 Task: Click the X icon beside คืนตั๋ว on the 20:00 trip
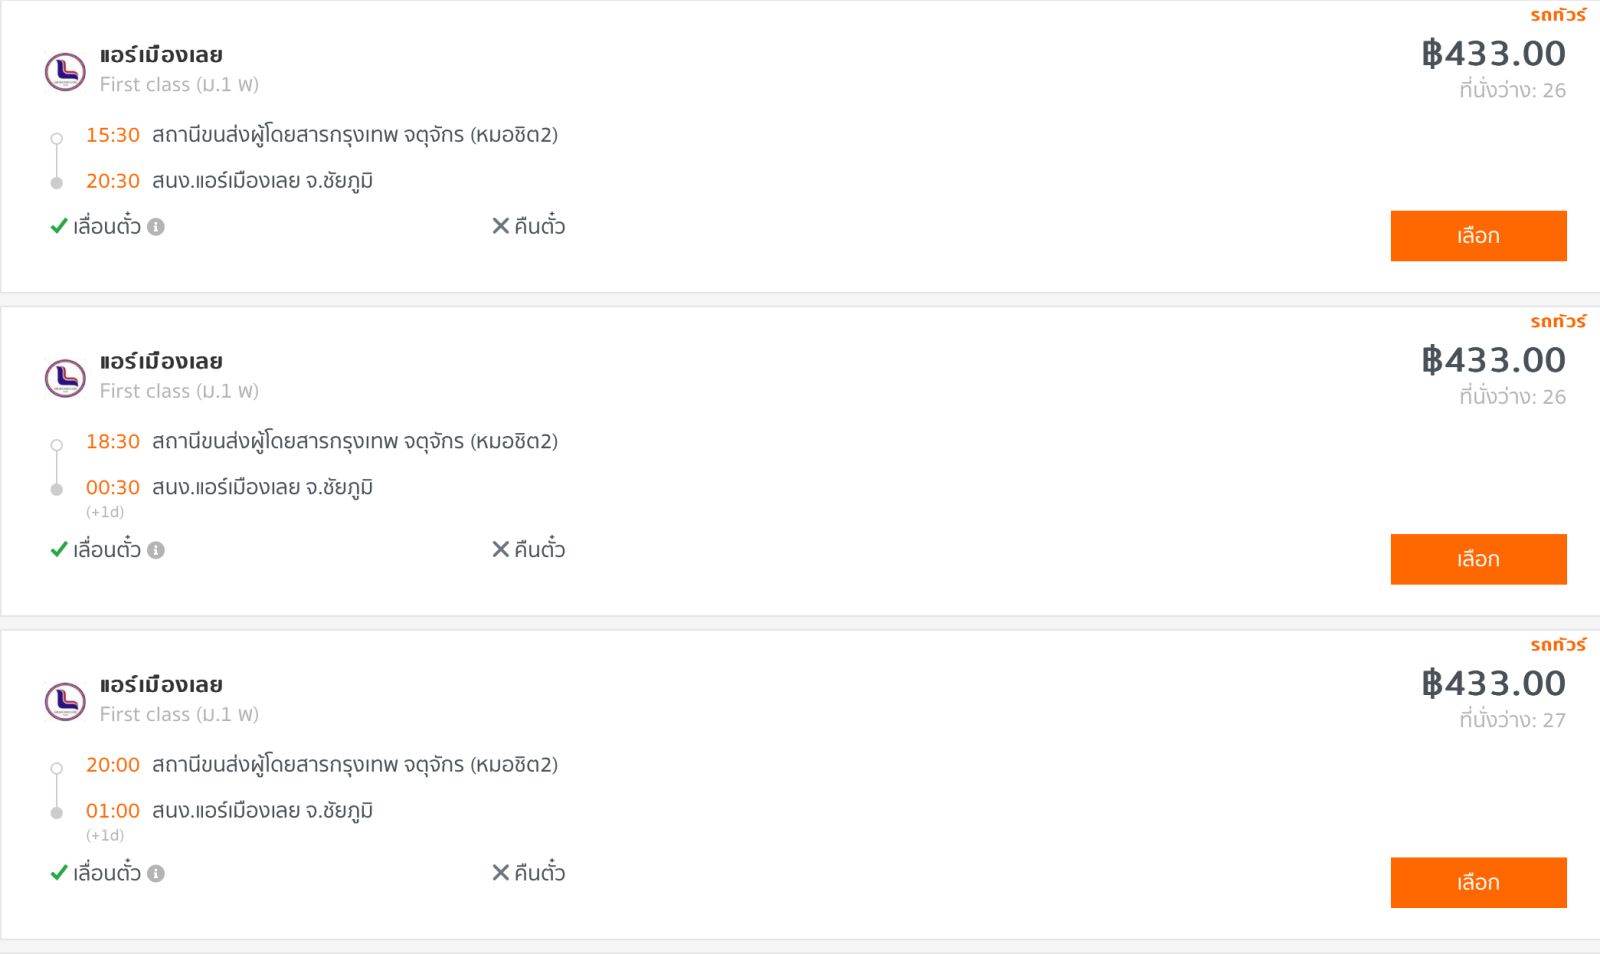coord(501,872)
